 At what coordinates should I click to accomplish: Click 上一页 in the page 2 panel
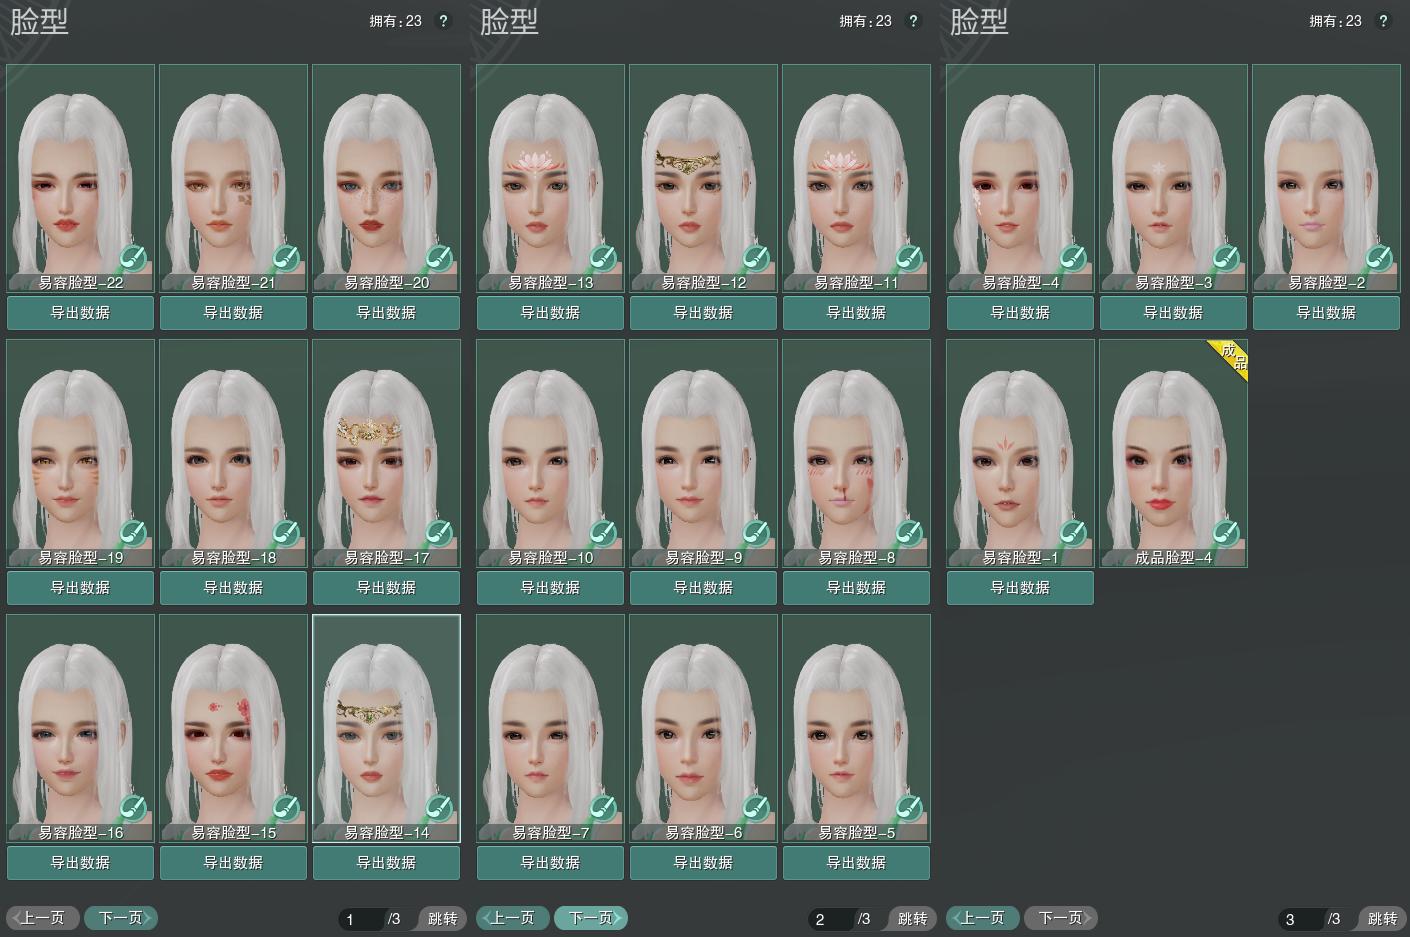[513, 918]
